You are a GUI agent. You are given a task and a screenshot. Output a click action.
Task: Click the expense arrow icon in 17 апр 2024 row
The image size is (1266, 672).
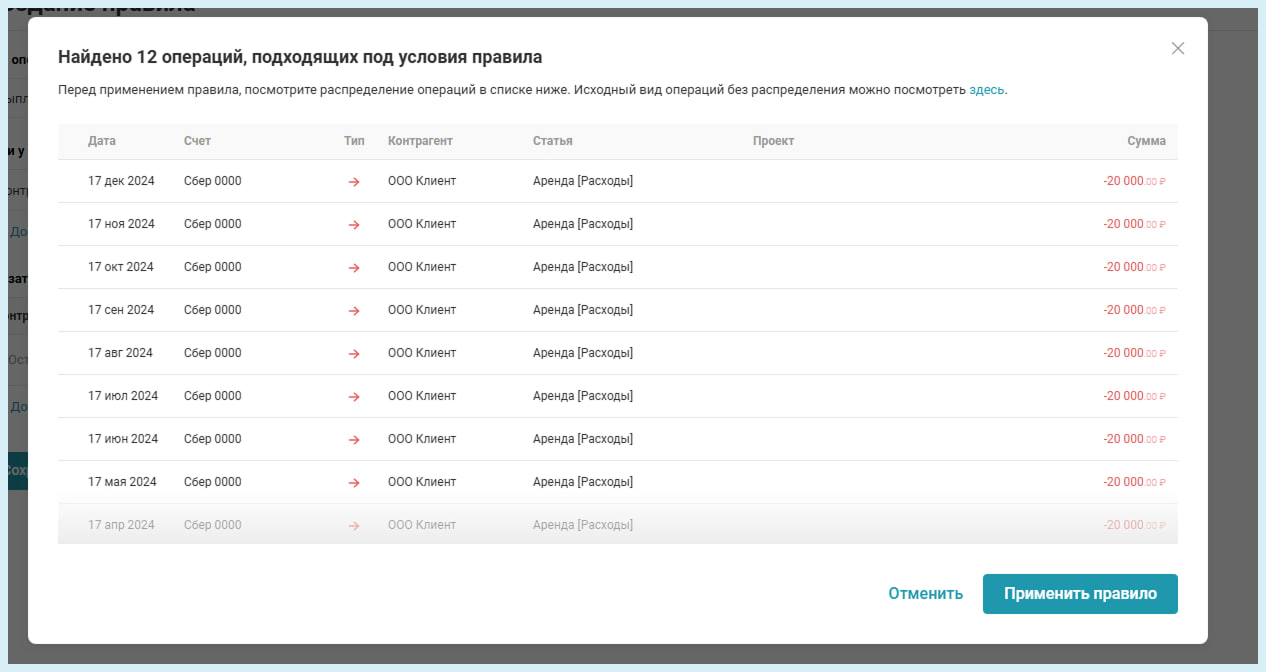pos(354,526)
